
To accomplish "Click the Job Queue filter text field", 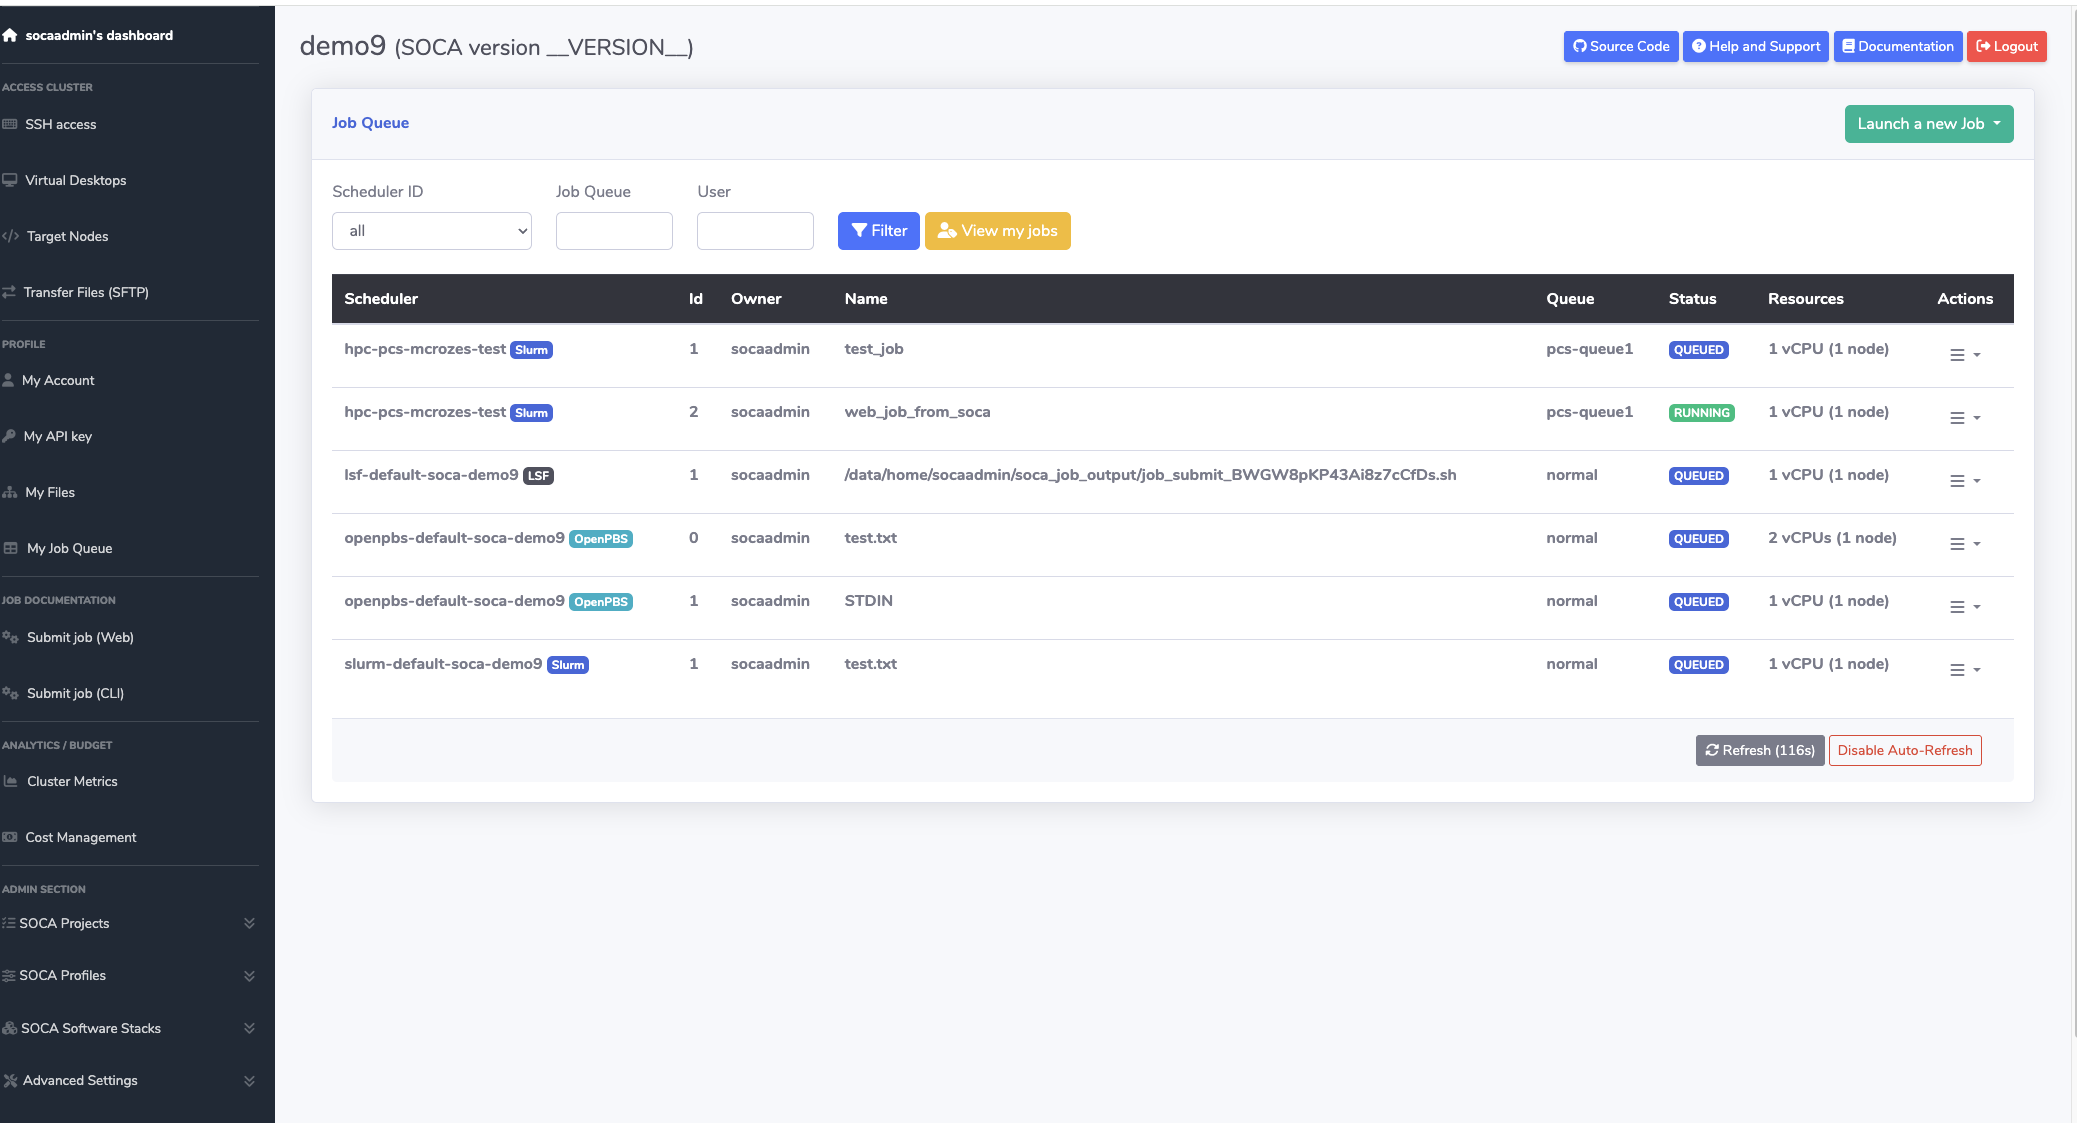I will click(x=614, y=231).
